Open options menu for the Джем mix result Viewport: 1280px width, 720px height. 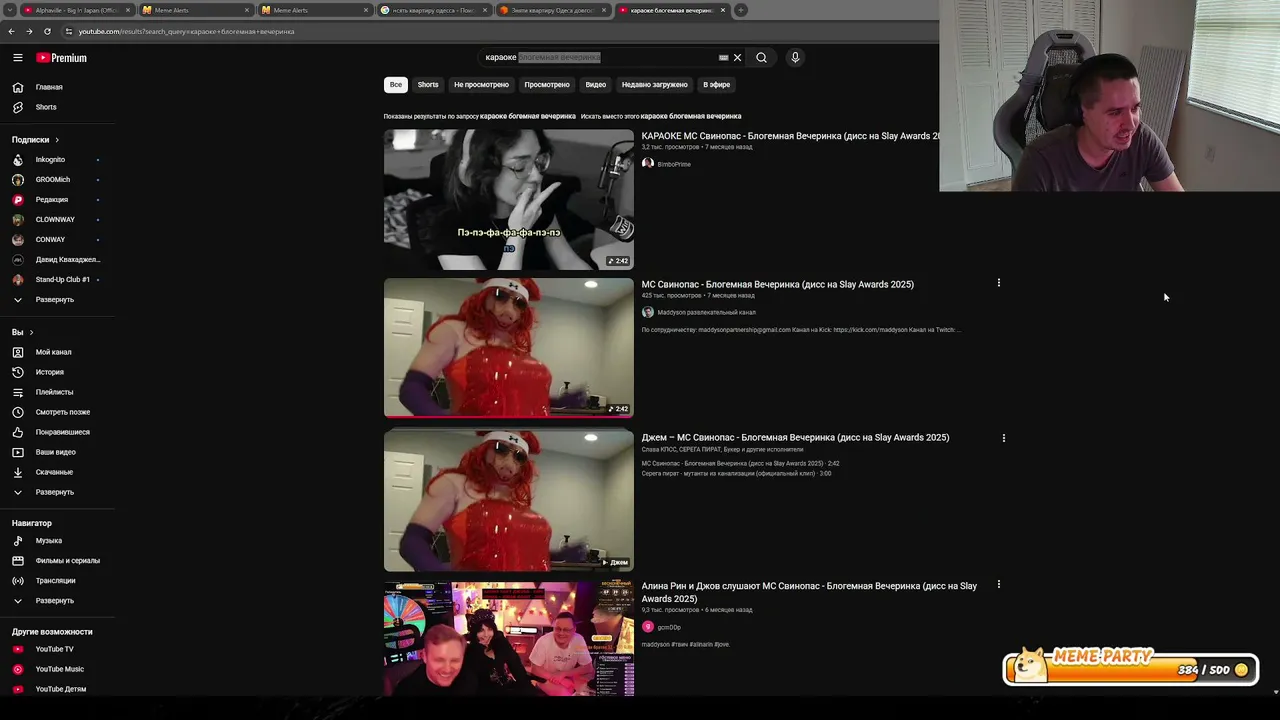[x=1003, y=437]
